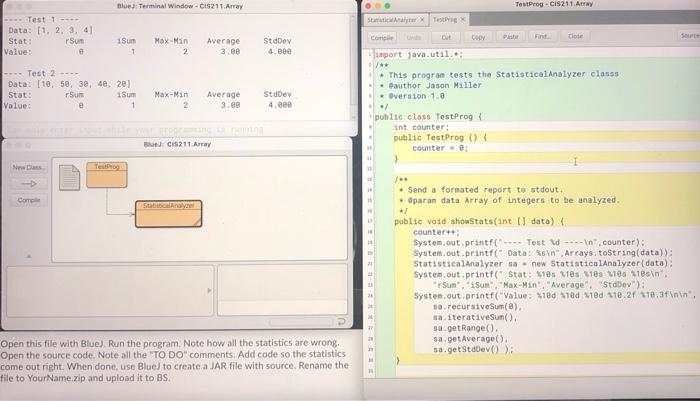
Task: Click the Cut button in the editor toolbar
Action: click(446, 37)
